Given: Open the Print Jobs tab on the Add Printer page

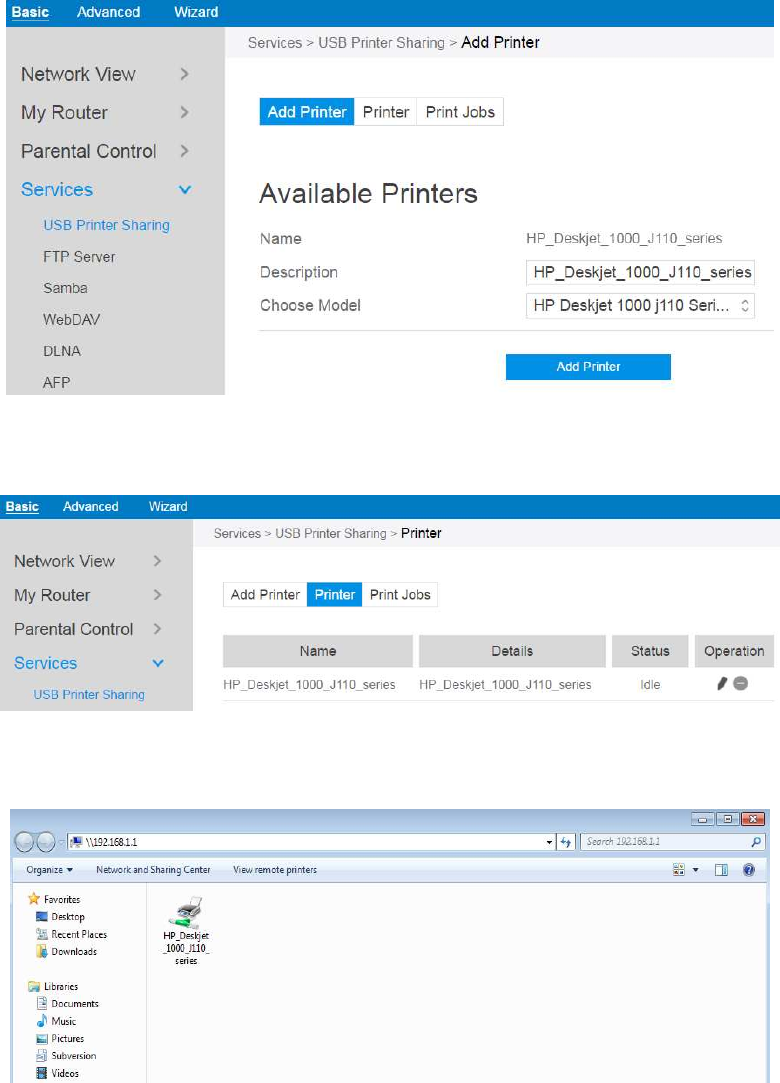Looking at the screenshot, I should tap(460, 112).
